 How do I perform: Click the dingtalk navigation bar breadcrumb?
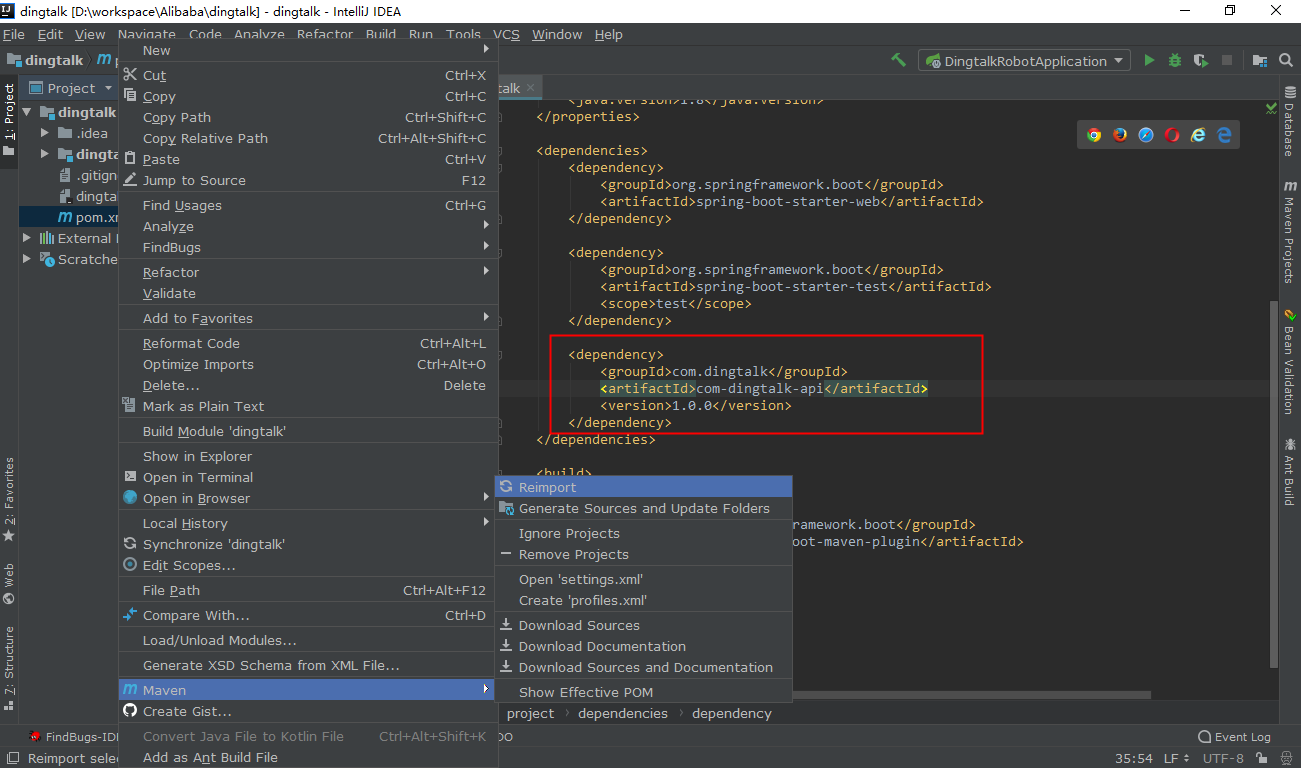click(46, 60)
